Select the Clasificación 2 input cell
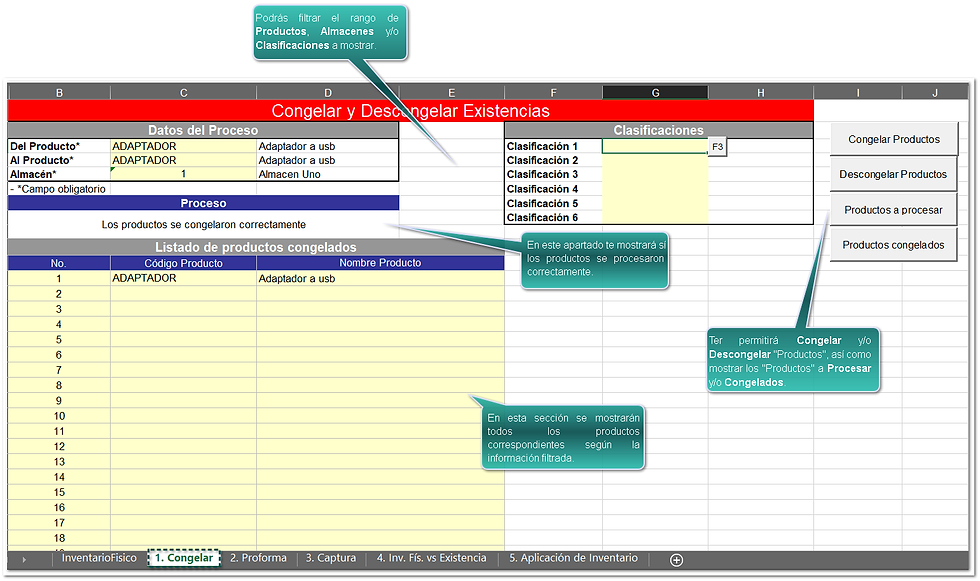Image resolution: width=980 pixels, height=581 pixels. (655, 161)
